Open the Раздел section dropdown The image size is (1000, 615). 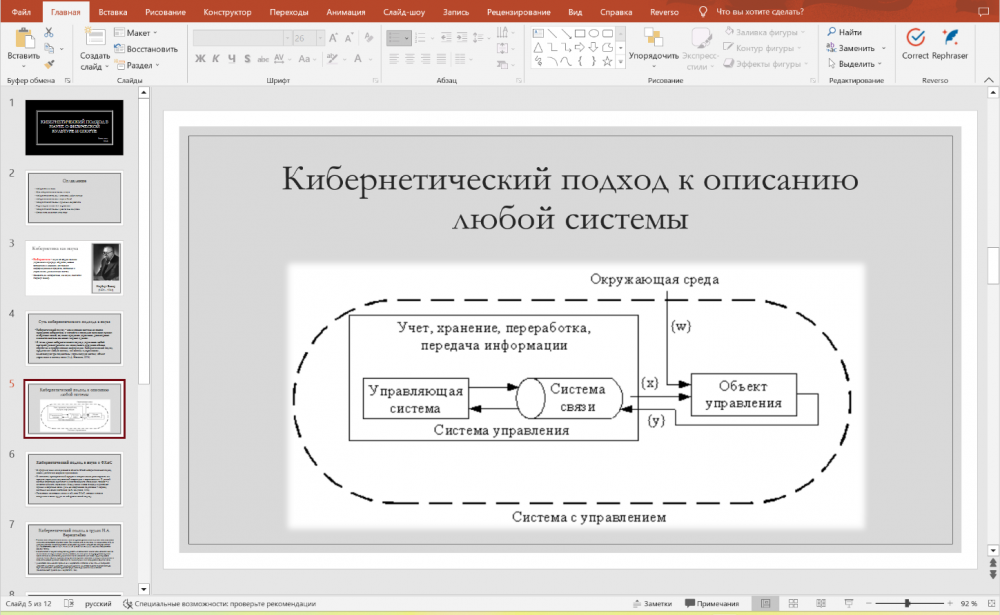[140, 65]
